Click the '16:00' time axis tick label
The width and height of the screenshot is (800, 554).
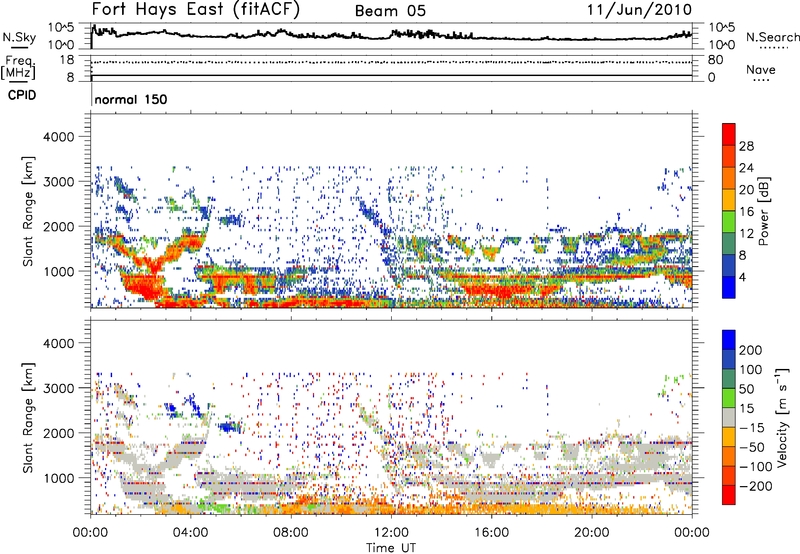point(491,533)
